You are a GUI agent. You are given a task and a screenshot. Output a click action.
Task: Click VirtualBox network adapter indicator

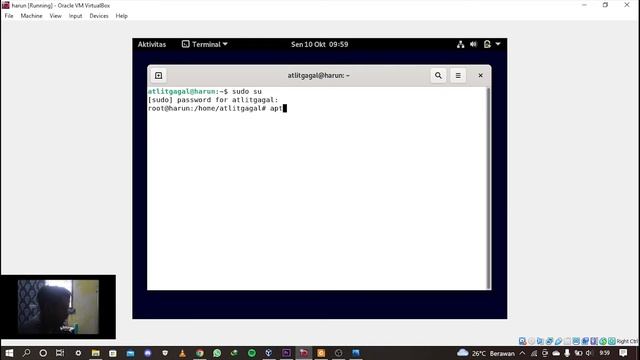click(549, 341)
